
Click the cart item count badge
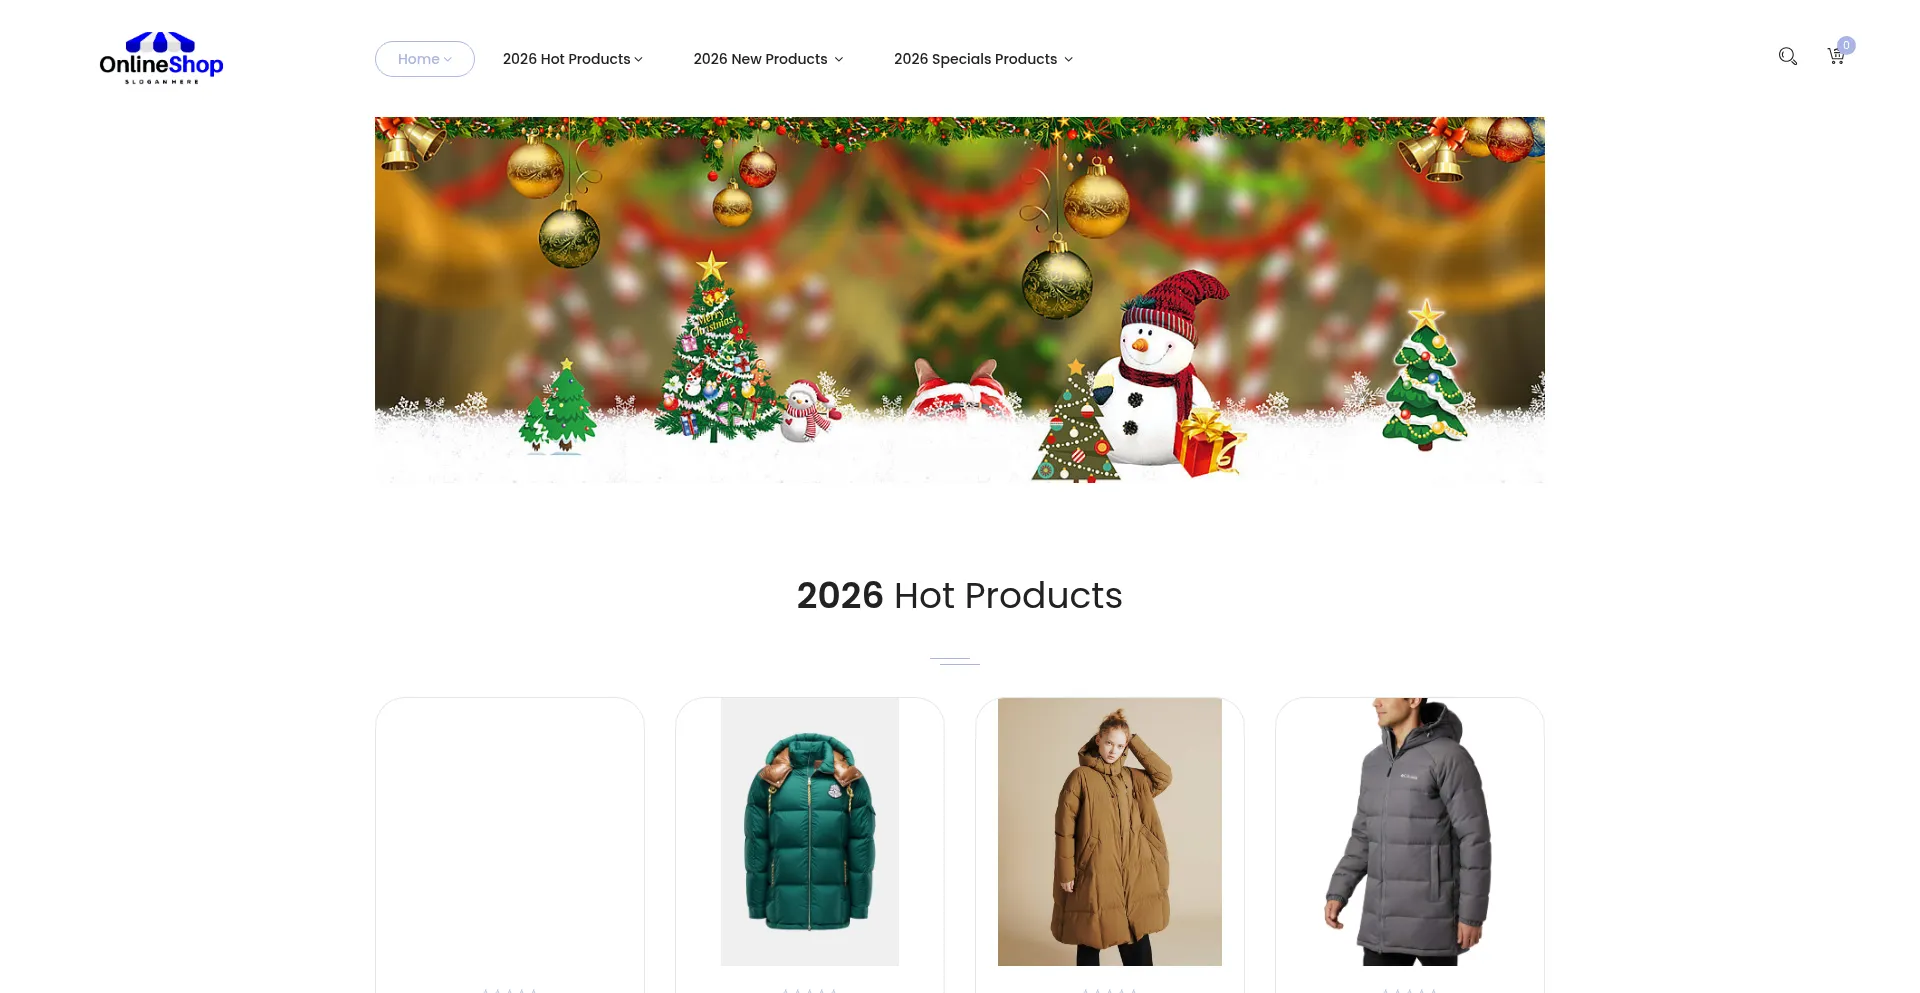[x=1846, y=45]
